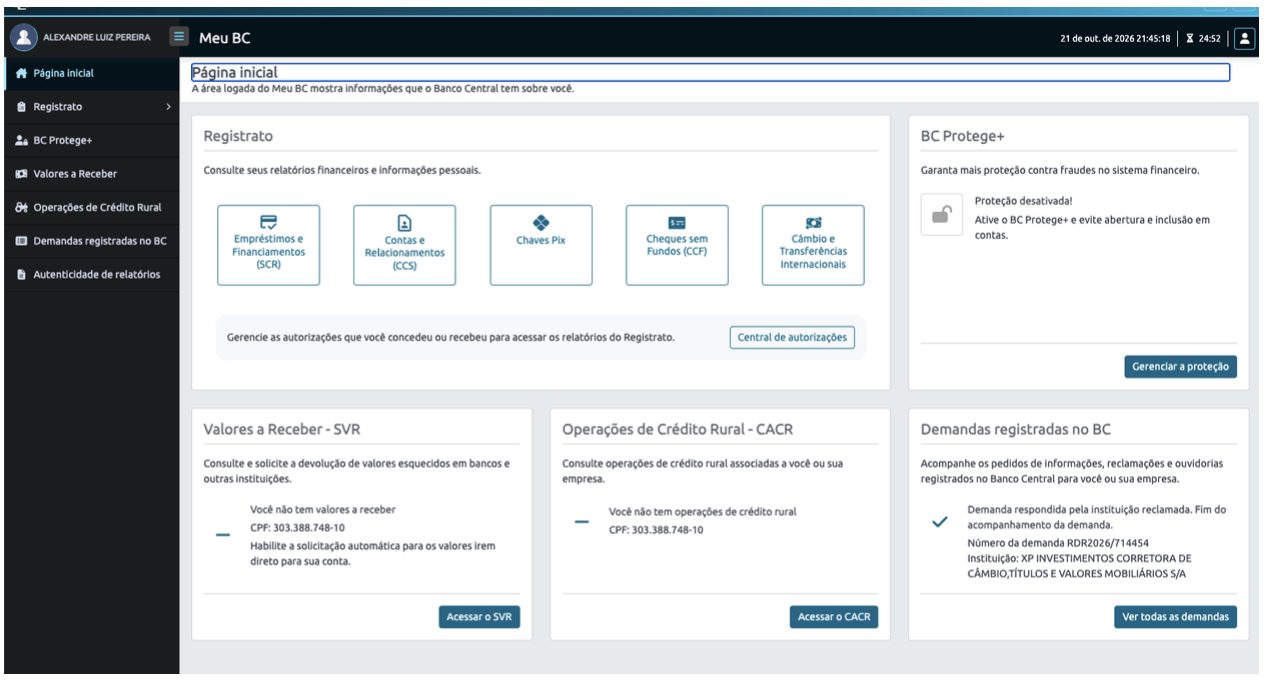Click the 24:52 session countdown
The height and width of the screenshot is (684, 1268).
click(x=1210, y=38)
